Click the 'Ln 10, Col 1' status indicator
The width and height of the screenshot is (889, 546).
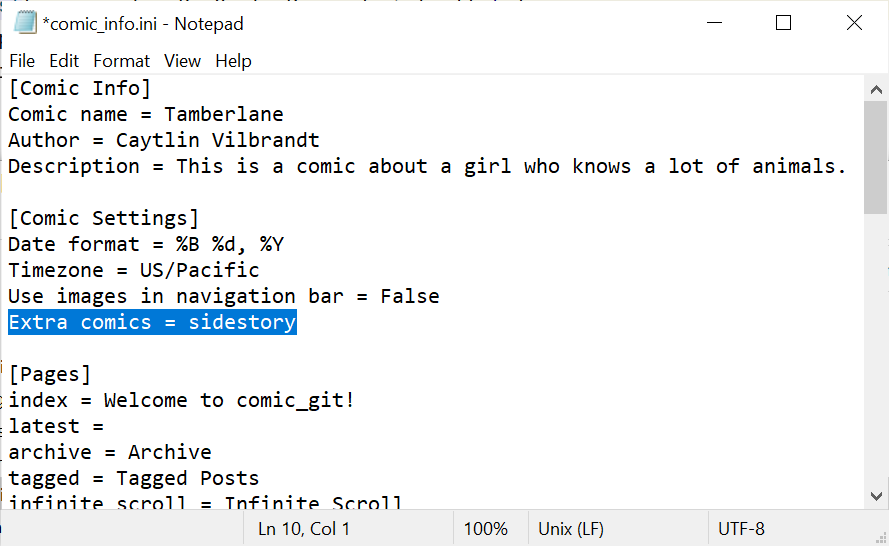pos(304,529)
